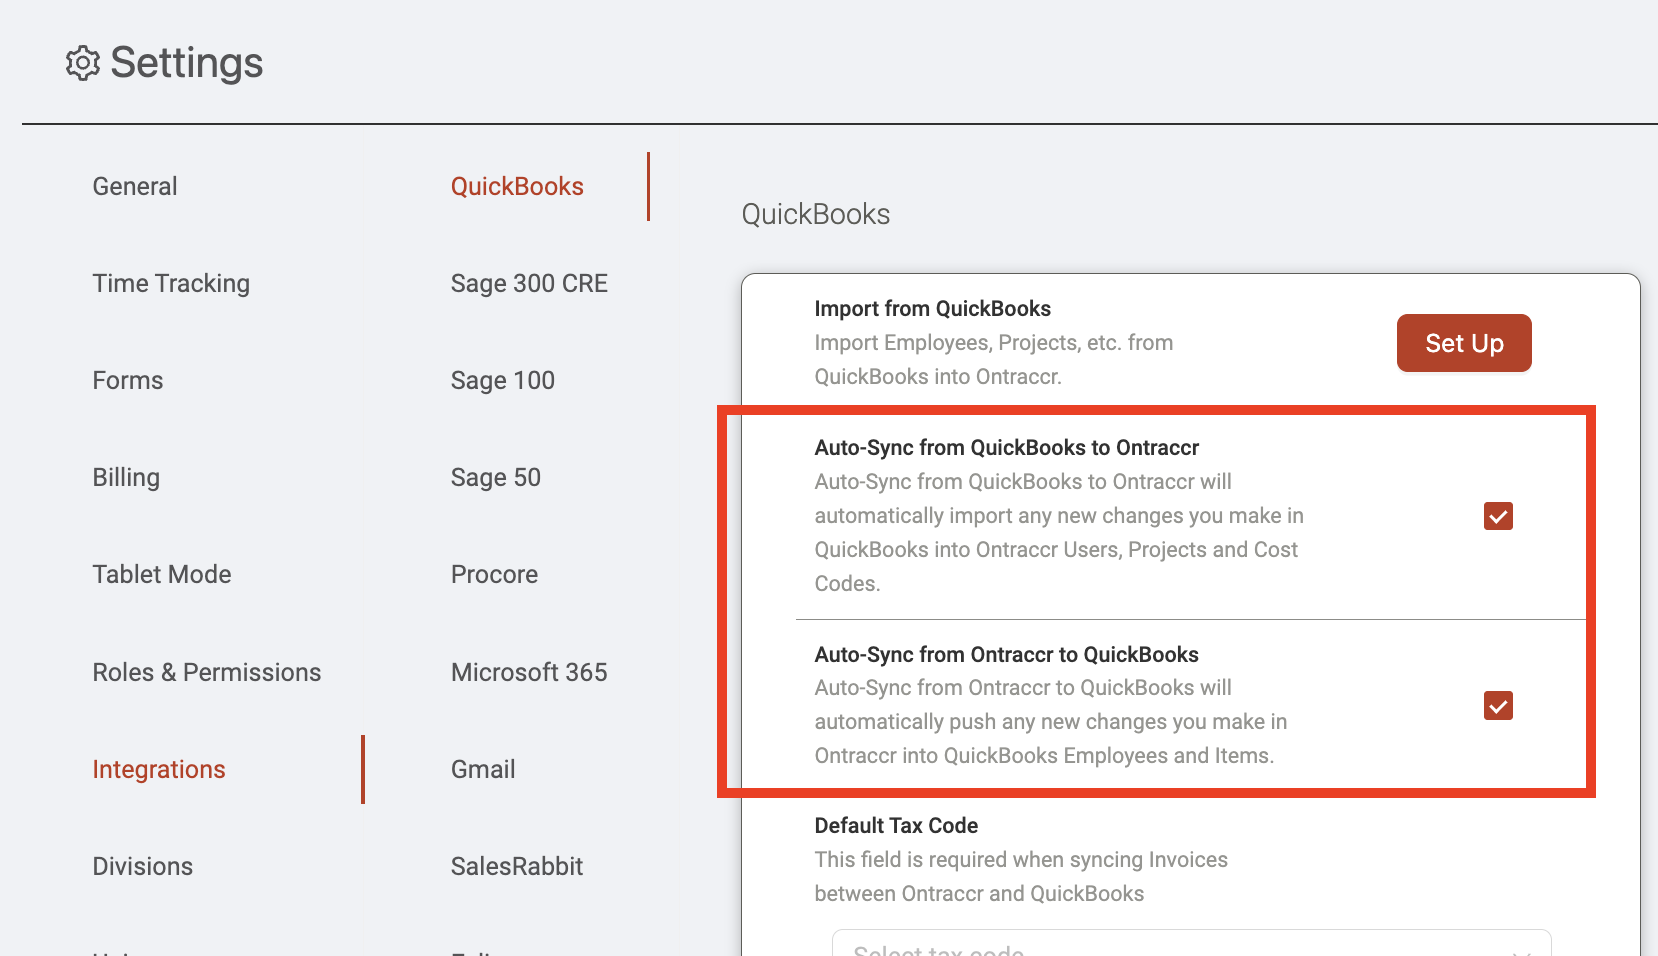This screenshot has width=1658, height=956.
Task: Select the Gmail integration
Action: coord(483,769)
